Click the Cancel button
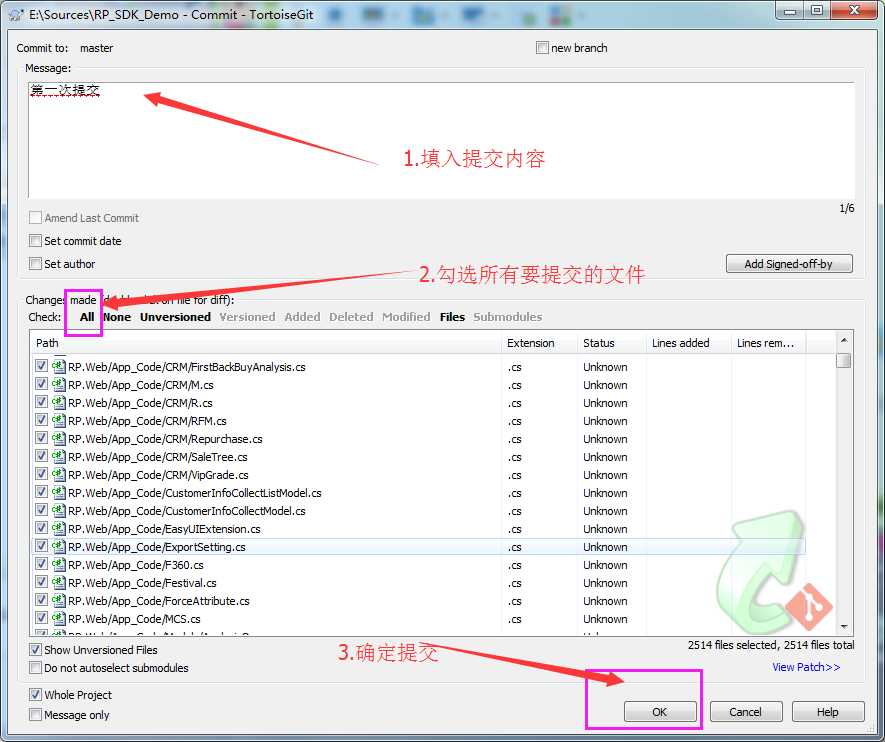 [746, 712]
